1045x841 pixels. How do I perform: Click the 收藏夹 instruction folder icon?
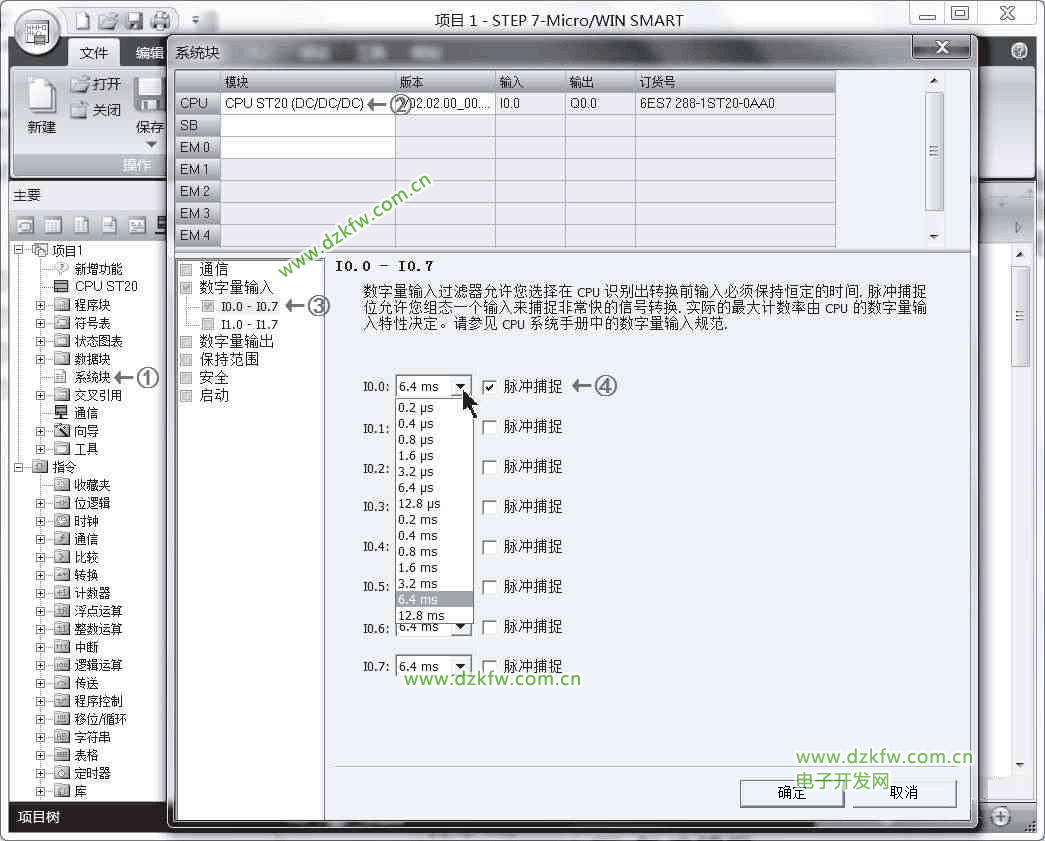62,484
